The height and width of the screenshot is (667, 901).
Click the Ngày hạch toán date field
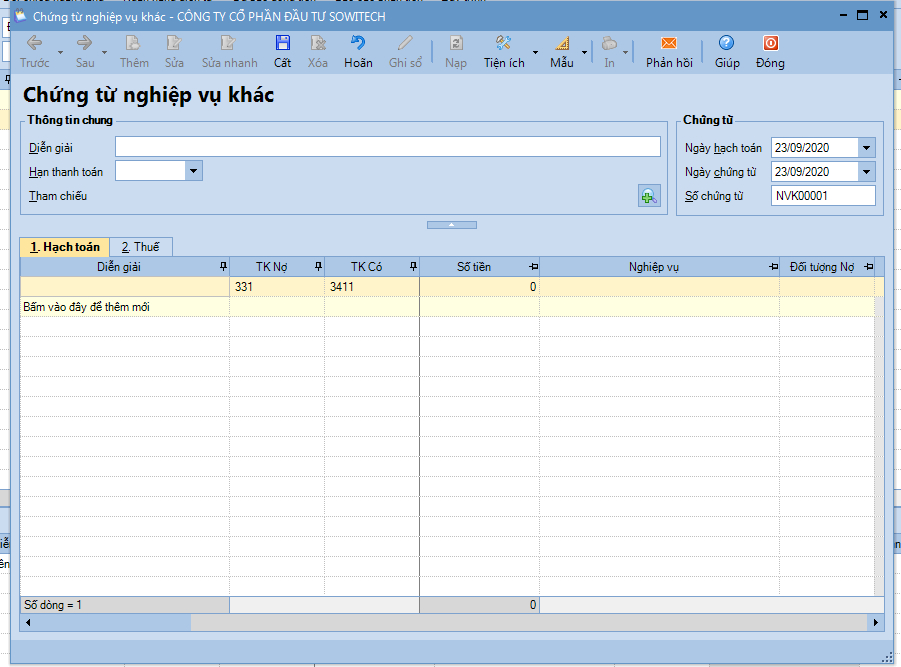point(815,148)
